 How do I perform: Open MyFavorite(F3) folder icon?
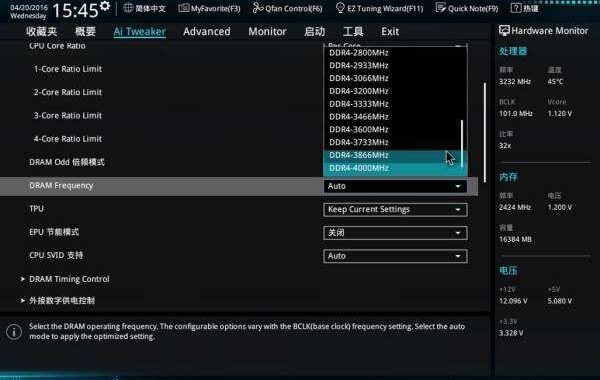pyautogui.click(x=184, y=8)
